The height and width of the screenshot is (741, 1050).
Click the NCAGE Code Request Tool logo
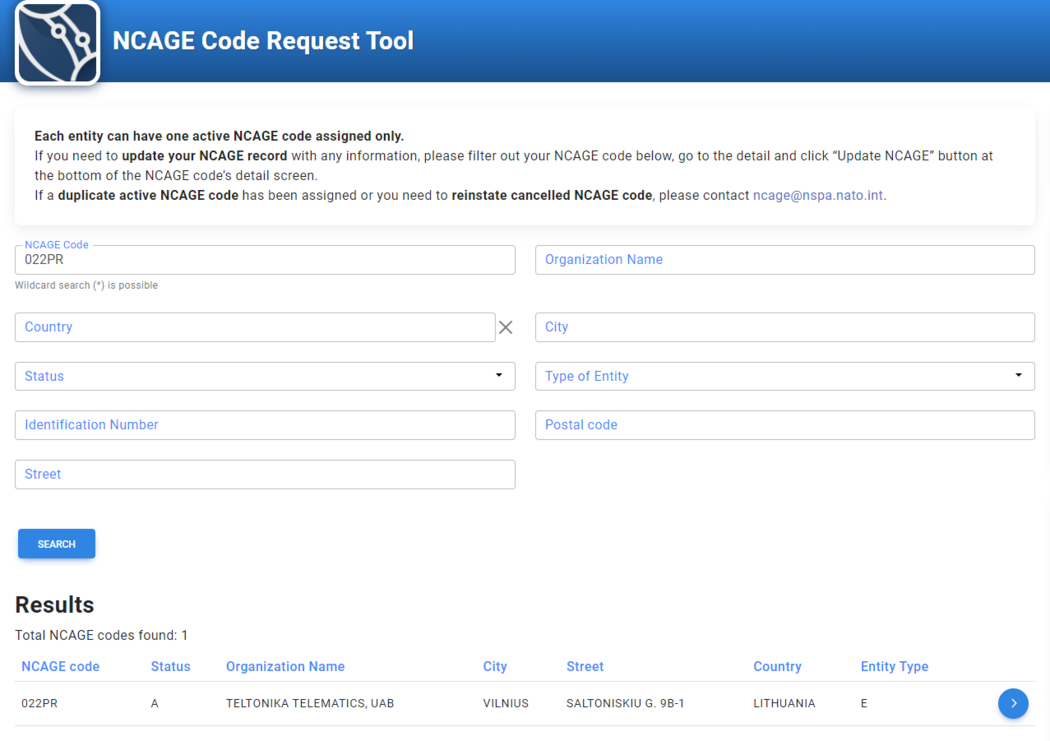pyautogui.click(x=56, y=42)
